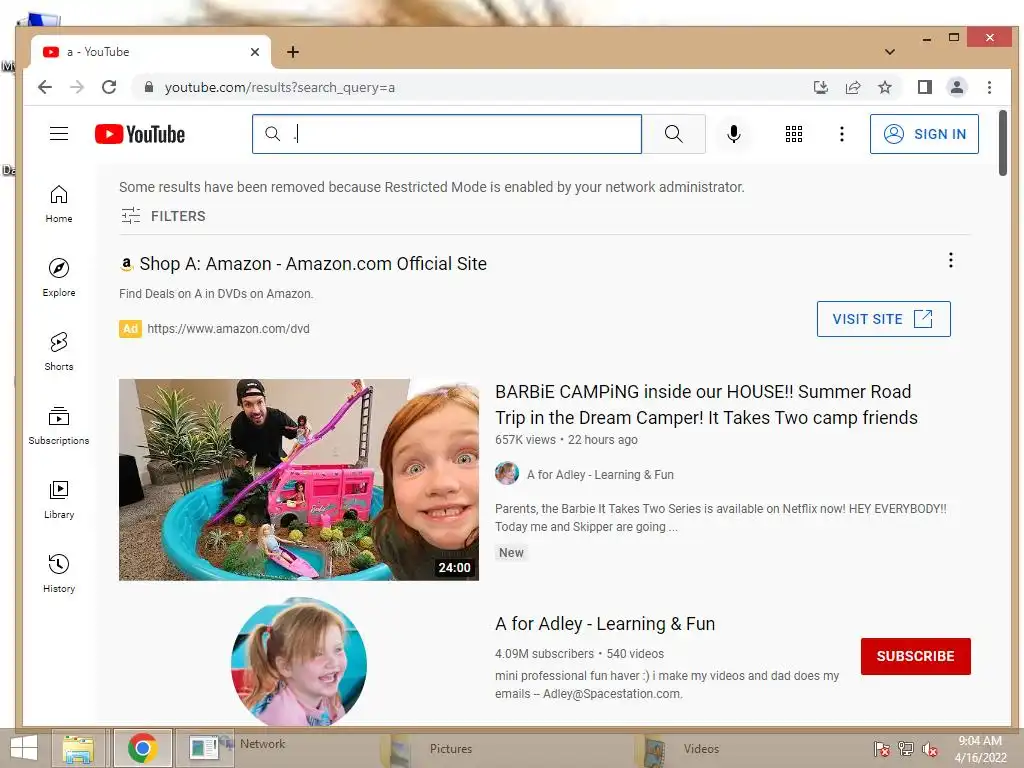The height and width of the screenshot is (768, 1024).
Task: Click the browser address bar URL
Action: pyautogui.click(x=280, y=88)
